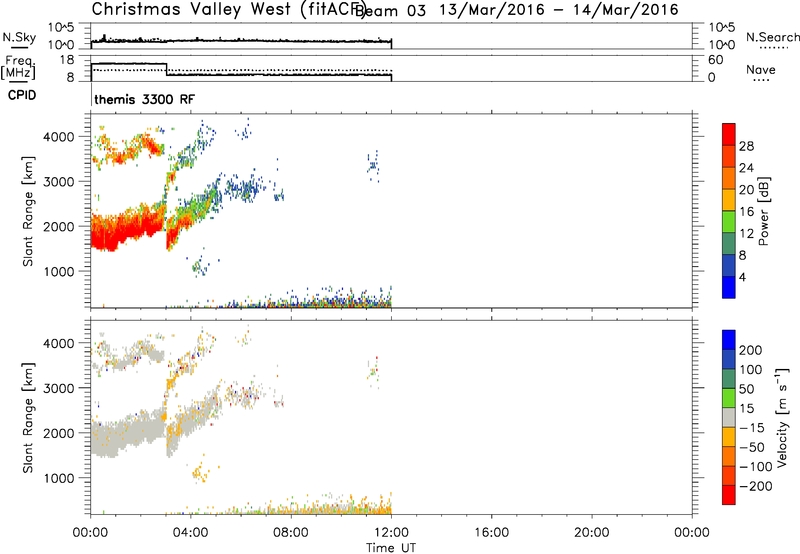Click the 28 label on the power color bar
This screenshot has width=800, height=554.
point(746,146)
